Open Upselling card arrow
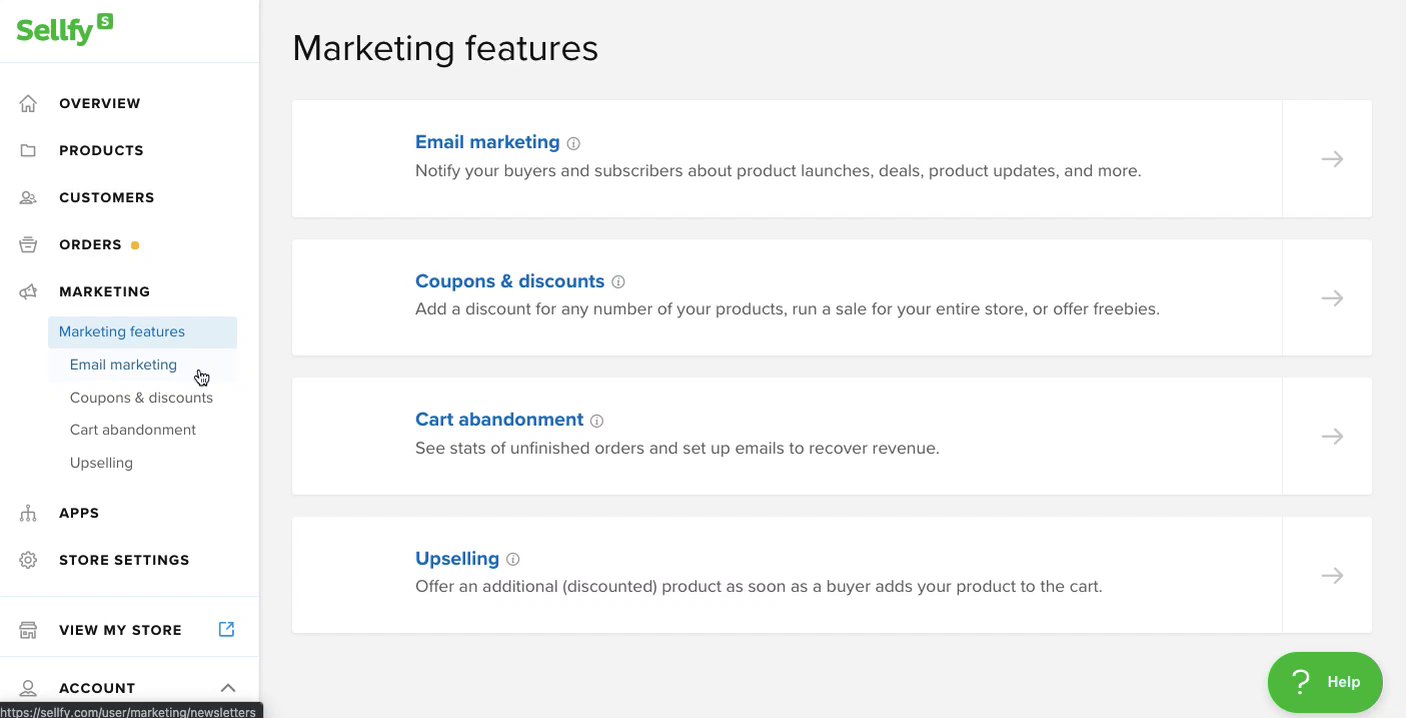The image size is (1406, 718). 1331,575
